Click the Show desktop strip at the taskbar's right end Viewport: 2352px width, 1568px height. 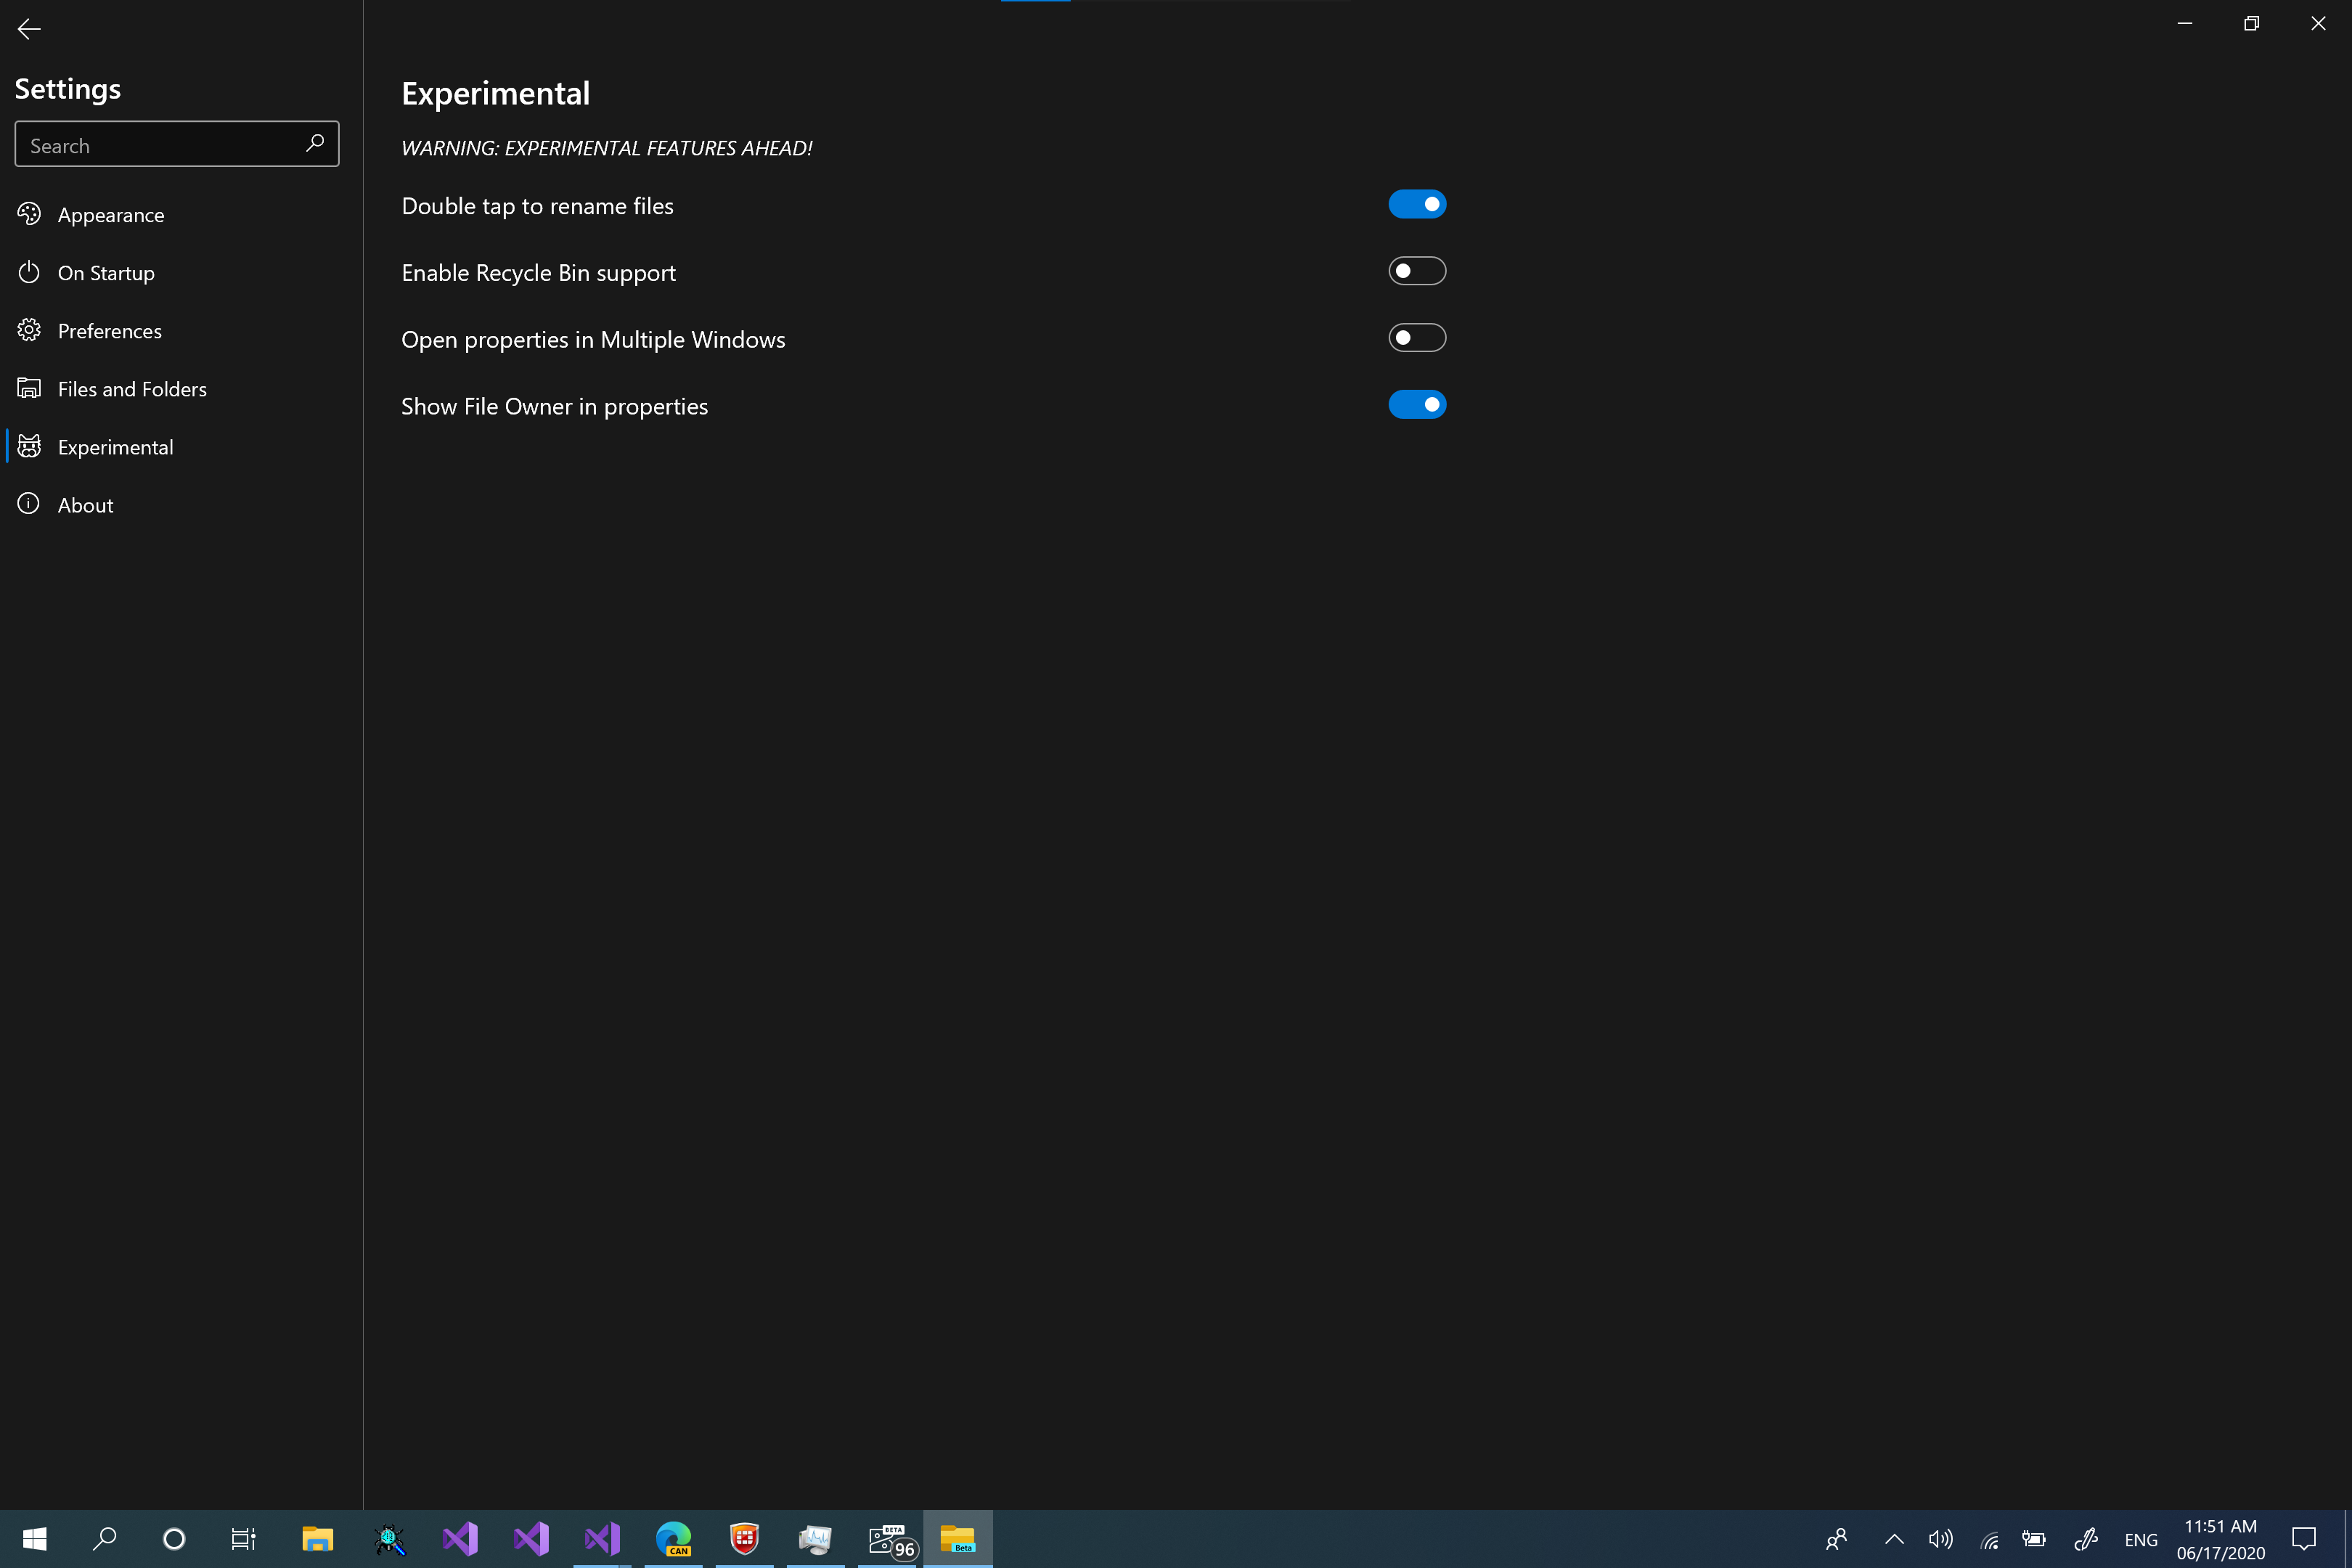coord(2347,1539)
